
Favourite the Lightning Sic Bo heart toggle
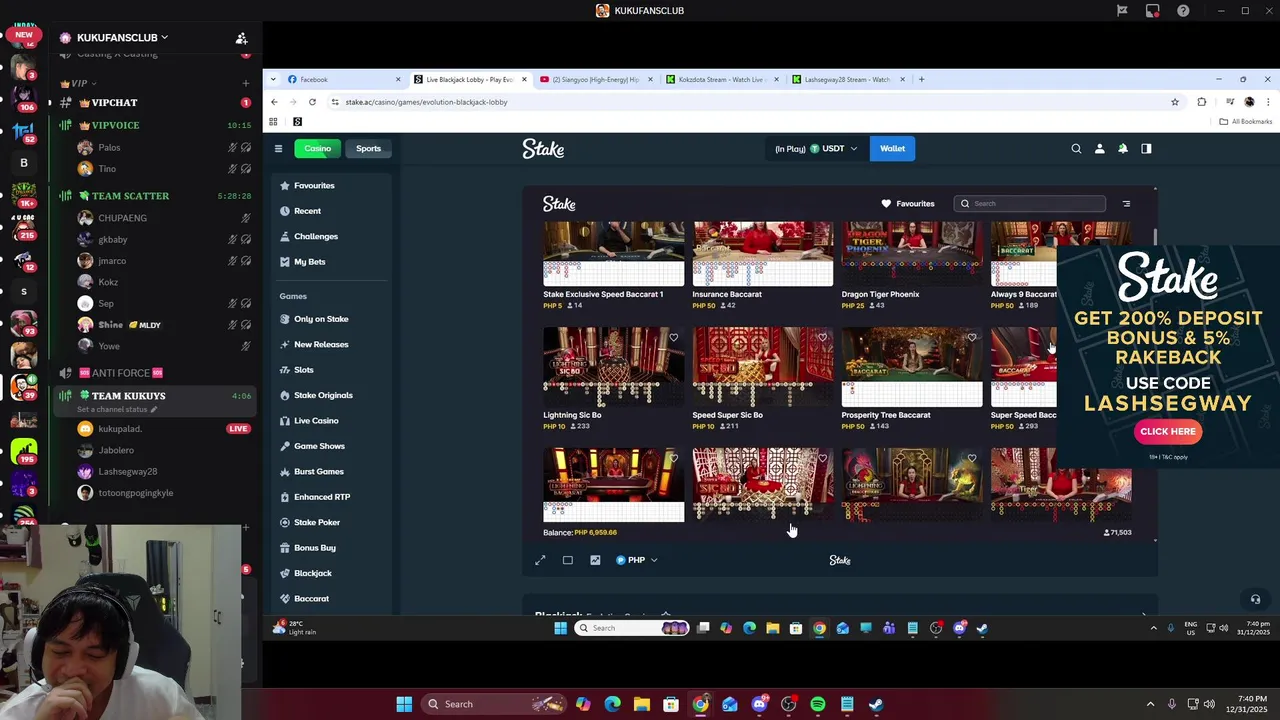pos(673,338)
